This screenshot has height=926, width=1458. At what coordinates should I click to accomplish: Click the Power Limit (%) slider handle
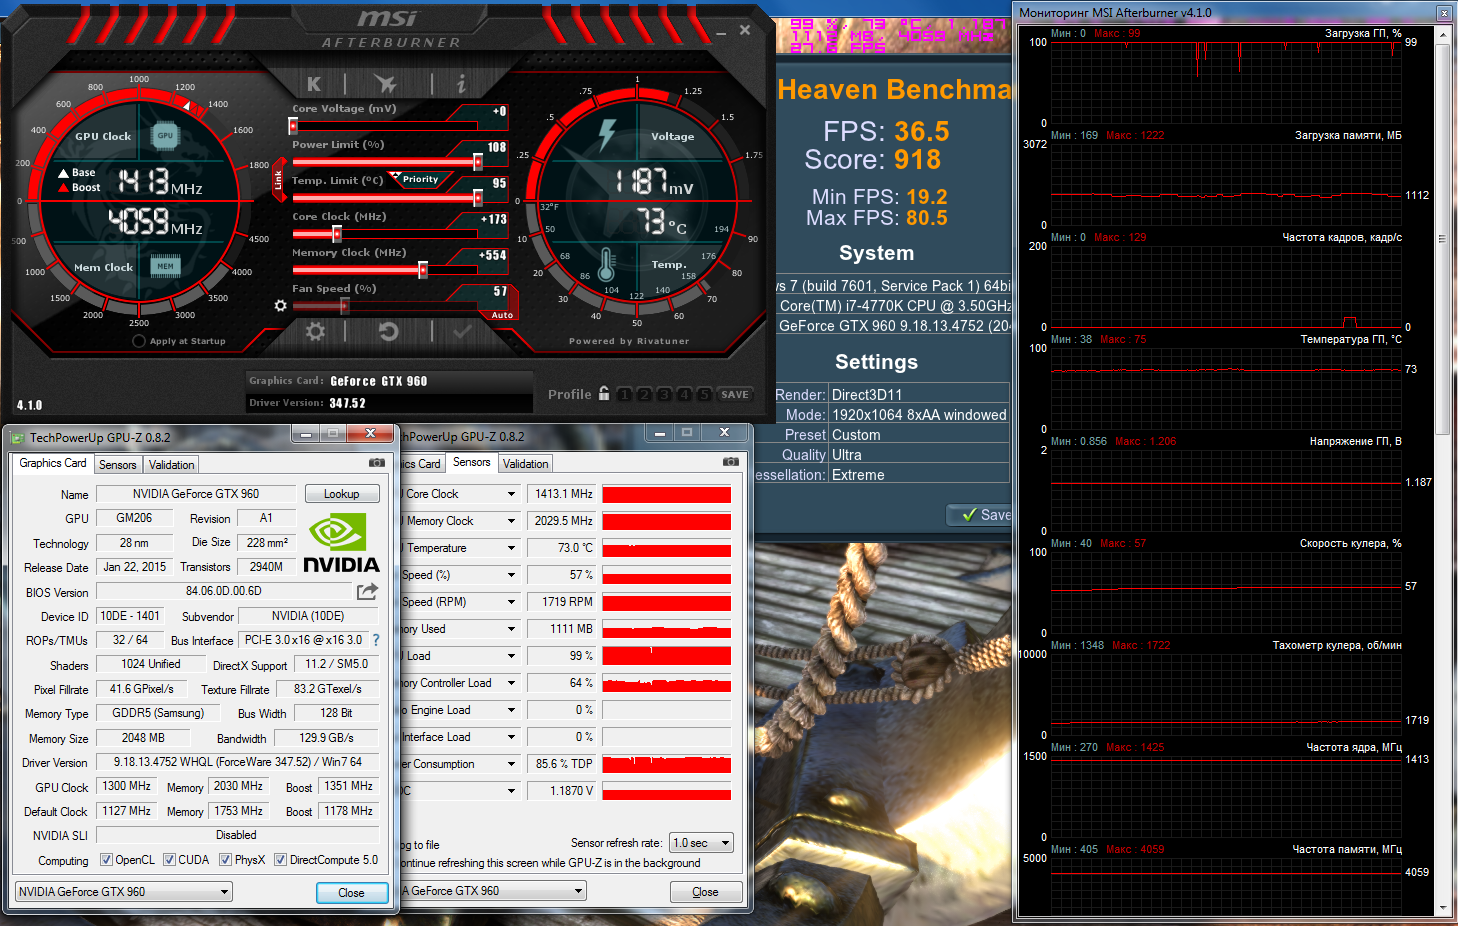pyautogui.click(x=478, y=162)
